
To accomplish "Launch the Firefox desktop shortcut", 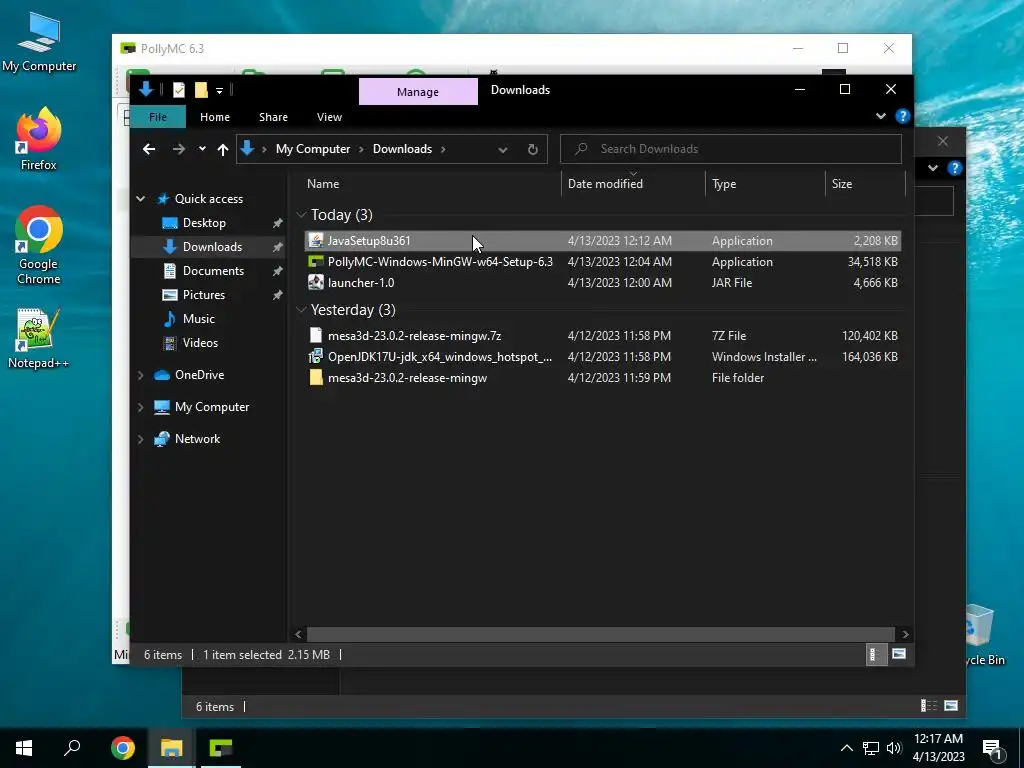I will (39, 139).
